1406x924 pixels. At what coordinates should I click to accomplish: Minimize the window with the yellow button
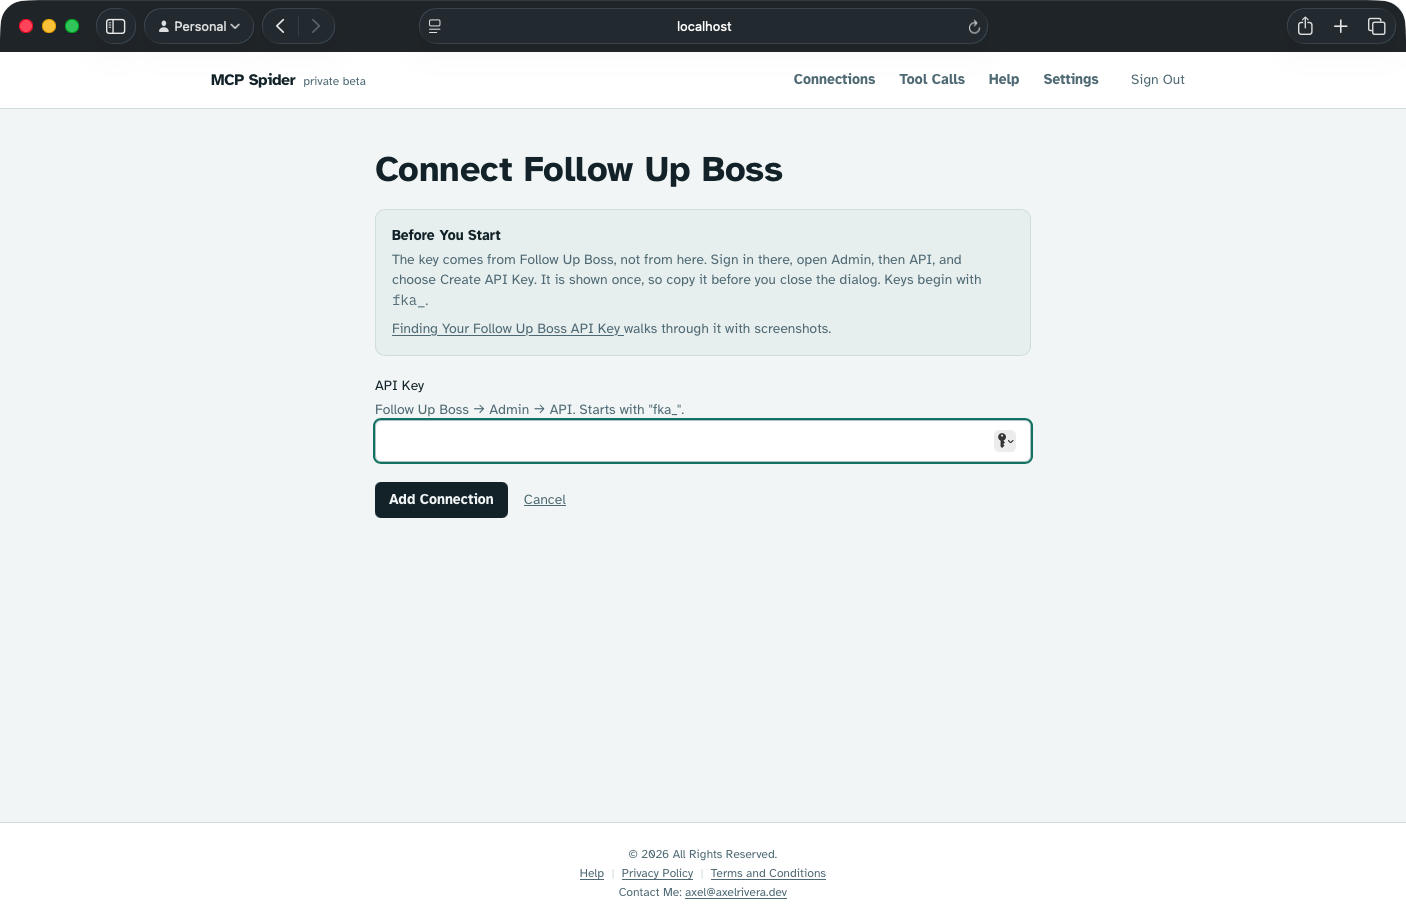[x=49, y=26]
